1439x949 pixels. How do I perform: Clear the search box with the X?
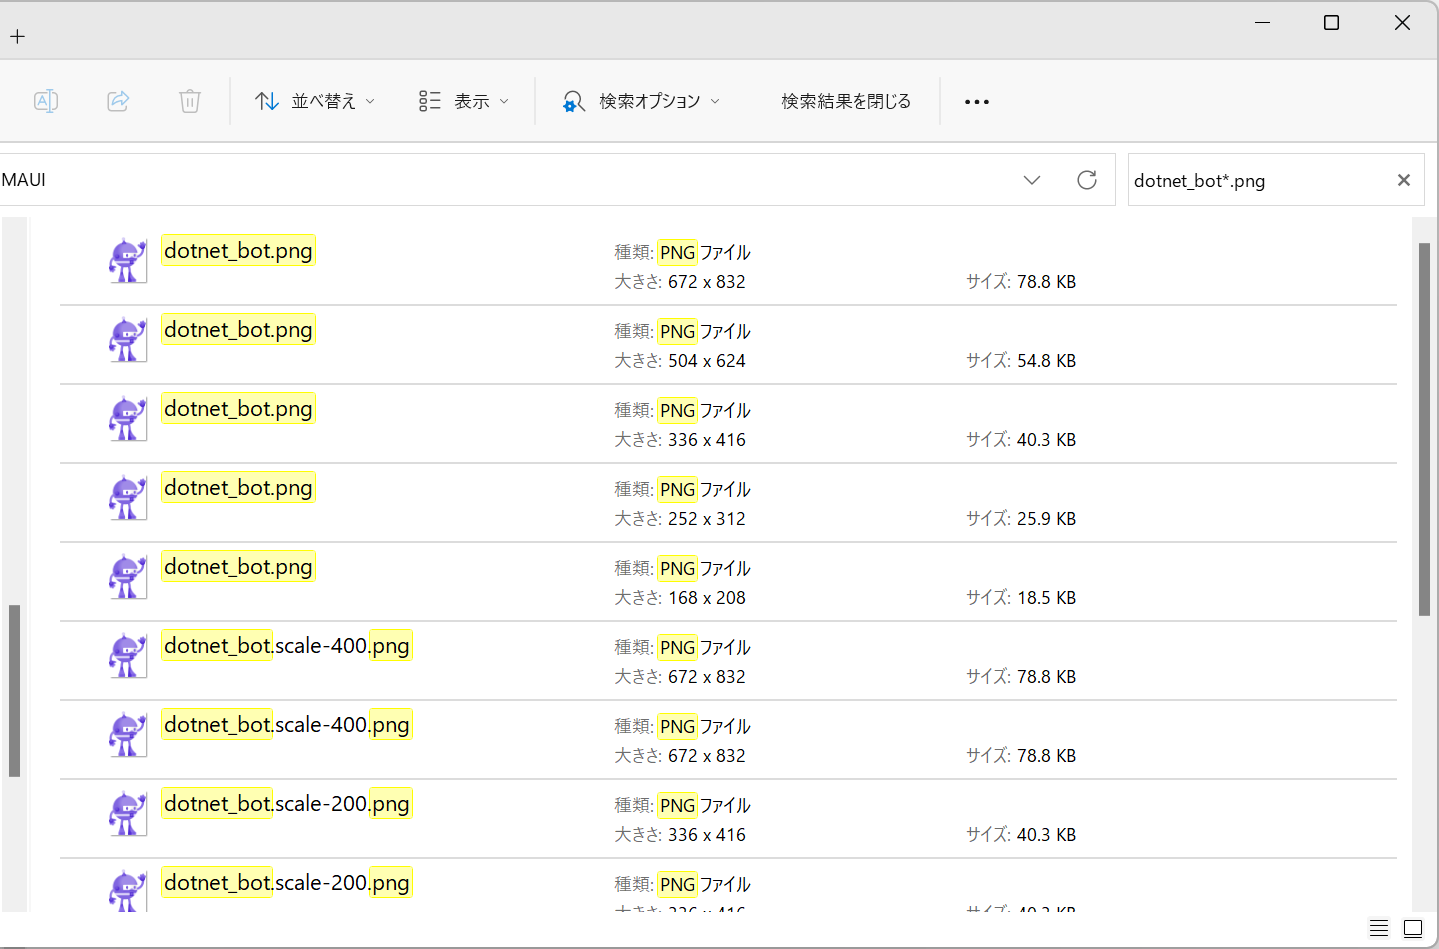click(1404, 180)
